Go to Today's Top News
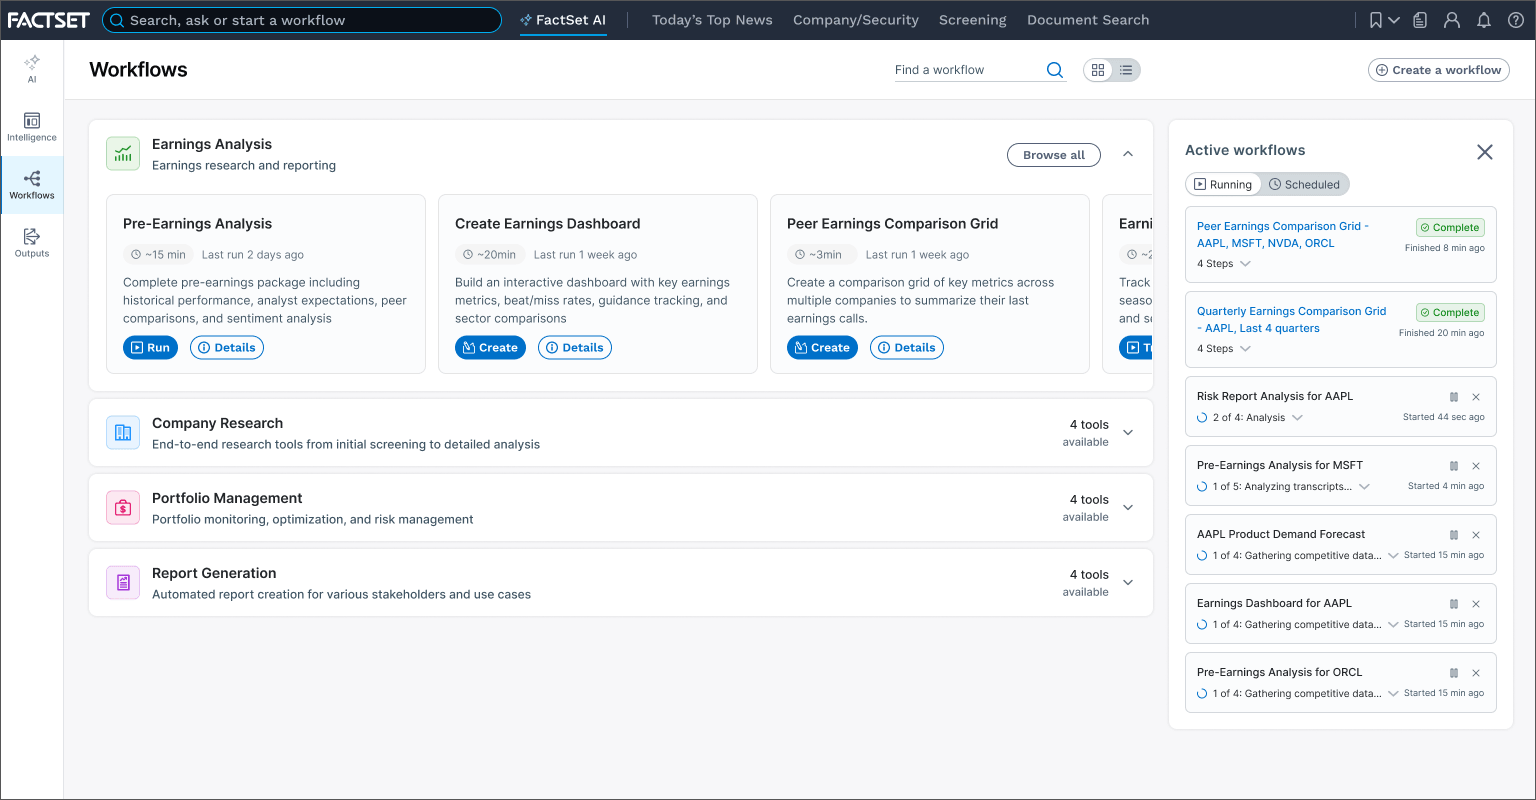 click(712, 20)
